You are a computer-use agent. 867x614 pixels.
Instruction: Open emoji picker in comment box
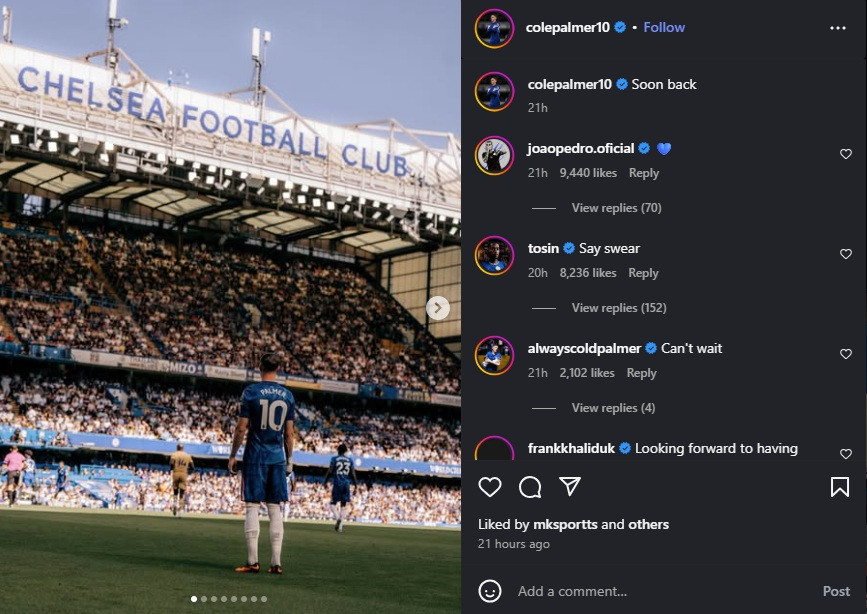click(490, 591)
